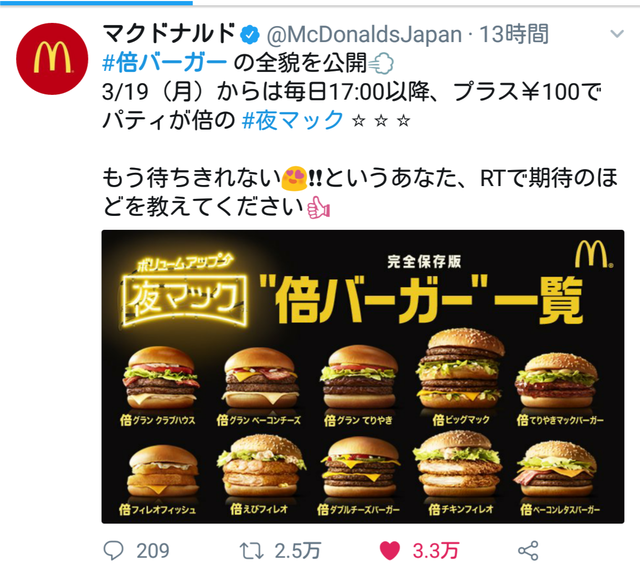Screen dimensions: 640x571
Task: Expand the tweet options chevron
Action: (617, 34)
